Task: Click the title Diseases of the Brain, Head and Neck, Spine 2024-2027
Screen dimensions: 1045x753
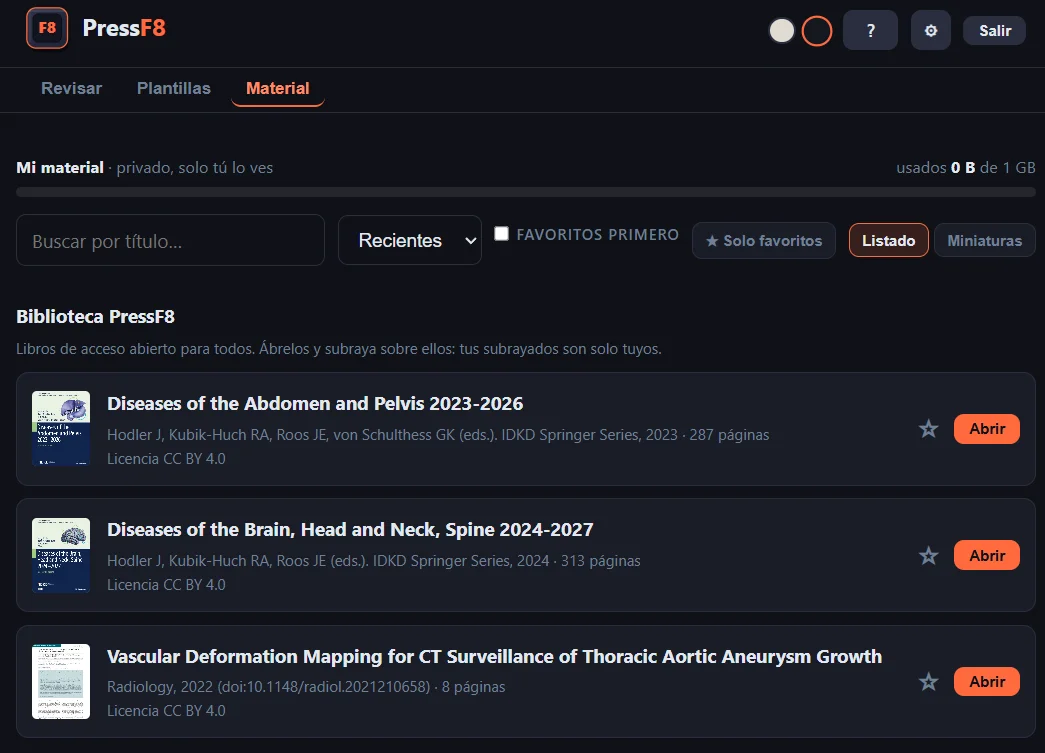Action: point(350,529)
